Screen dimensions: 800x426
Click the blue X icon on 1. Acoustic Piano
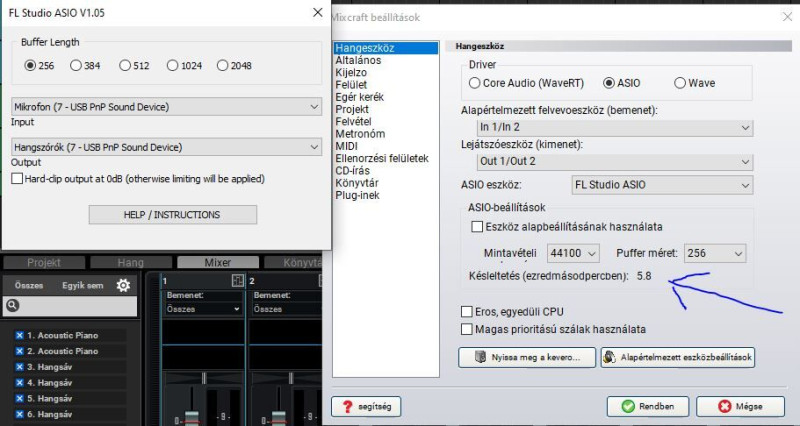(19, 335)
